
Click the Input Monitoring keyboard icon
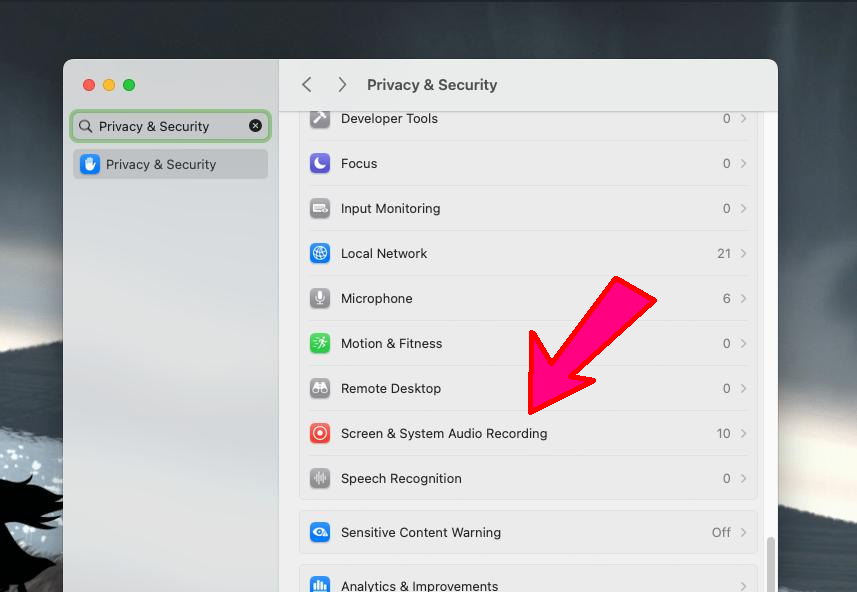click(x=320, y=208)
